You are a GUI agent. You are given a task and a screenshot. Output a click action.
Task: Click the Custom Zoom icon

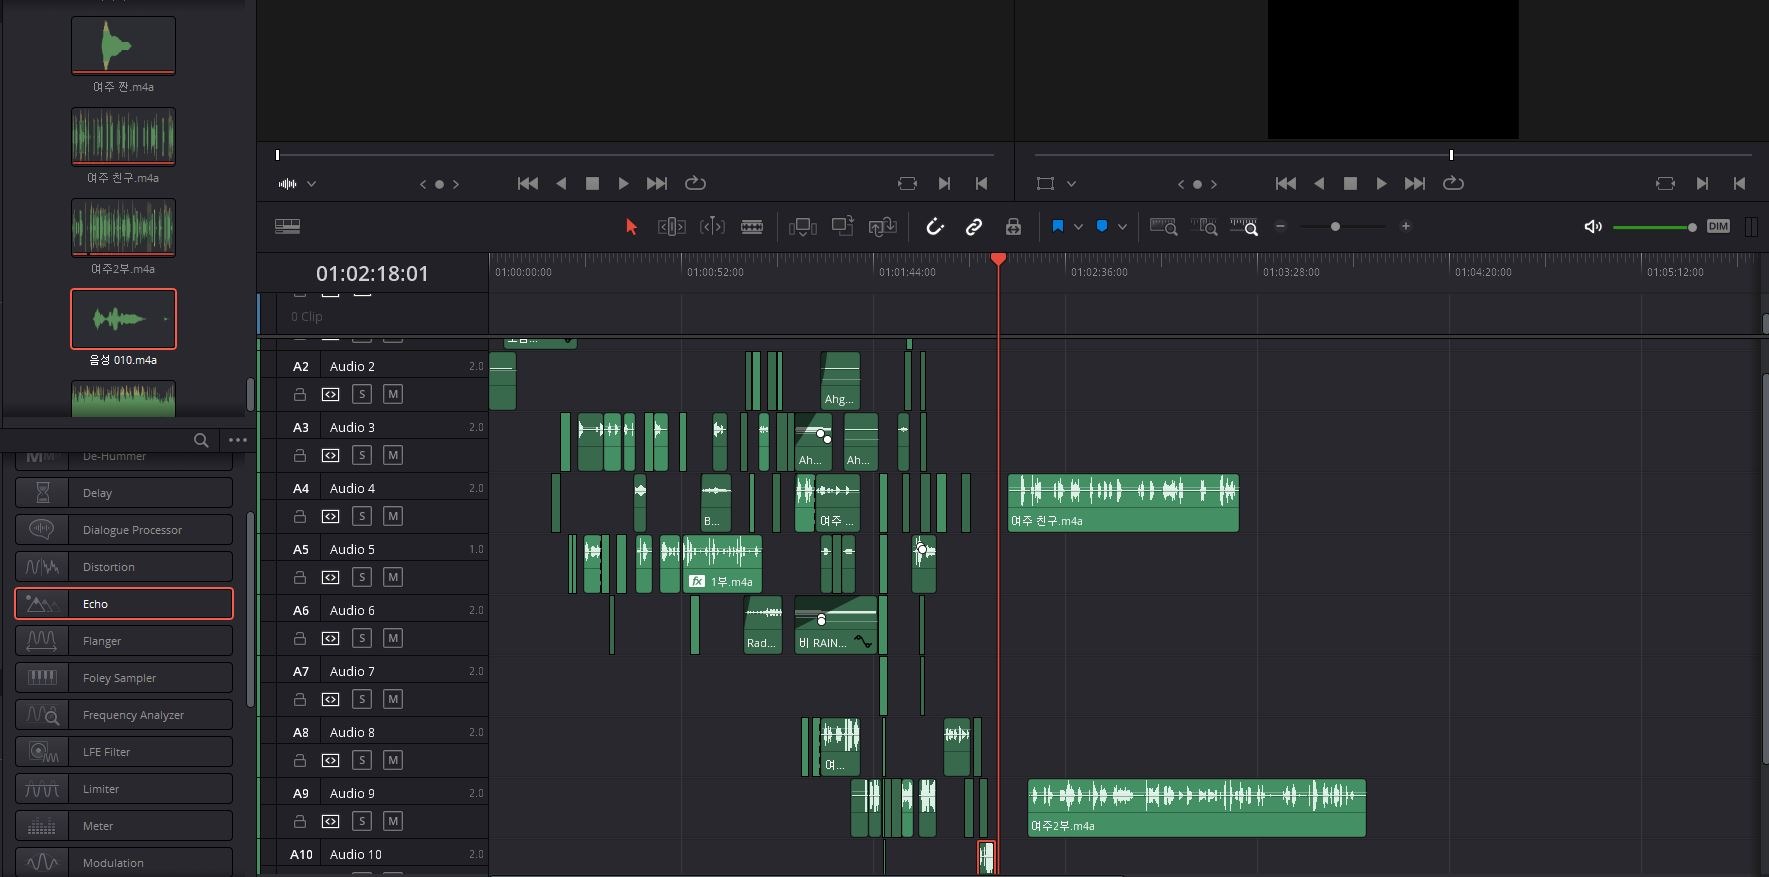pos(1244,227)
